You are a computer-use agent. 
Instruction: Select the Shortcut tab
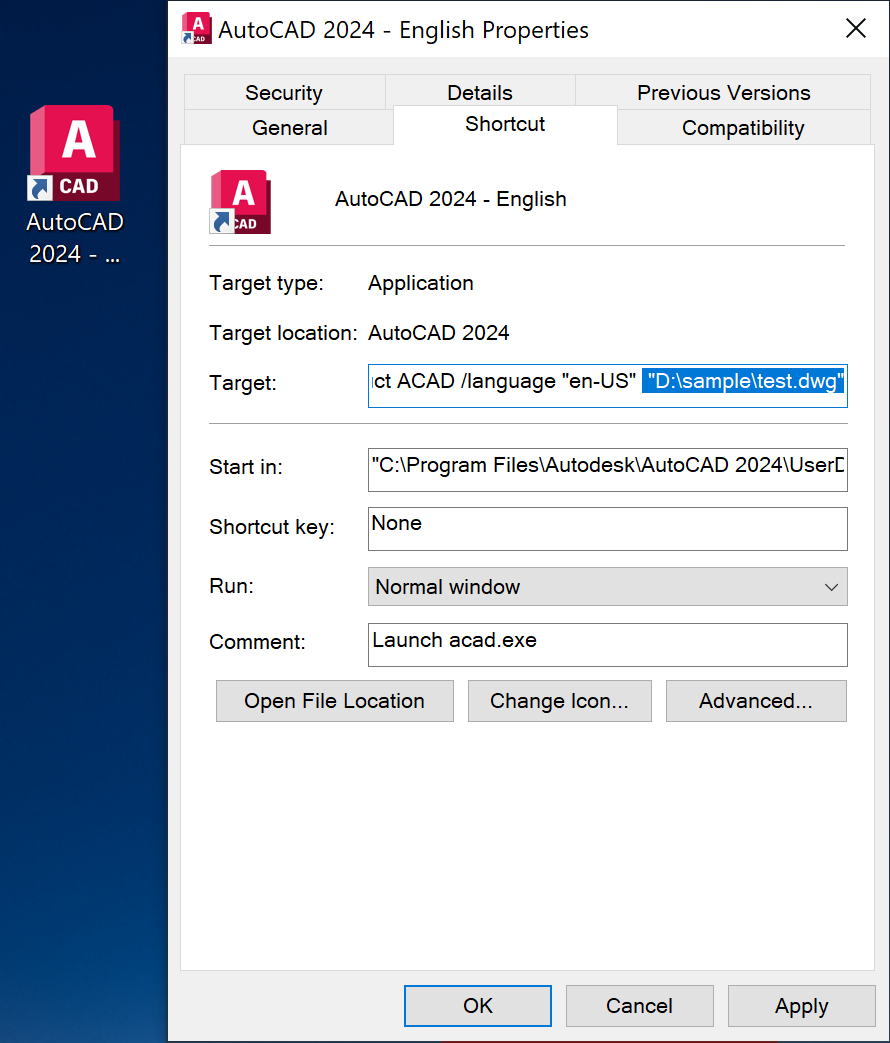(x=505, y=125)
